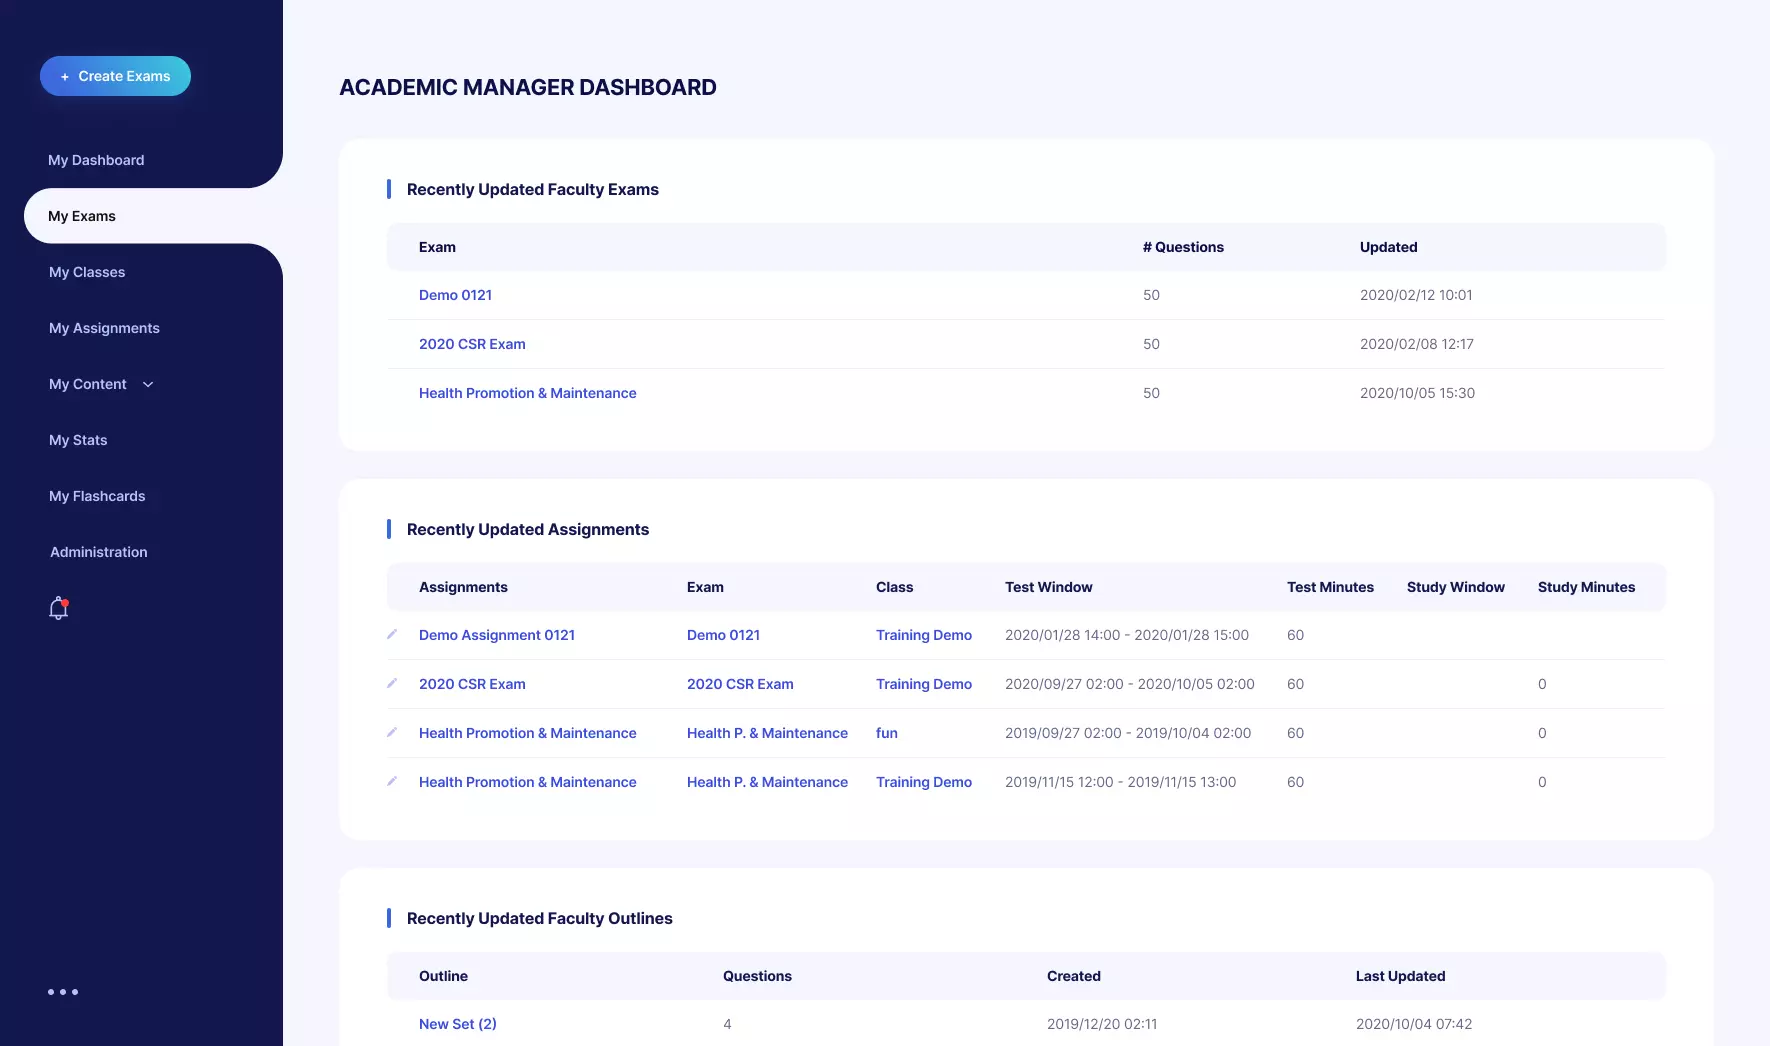Click the # Questions column header

[x=1183, y=247]
